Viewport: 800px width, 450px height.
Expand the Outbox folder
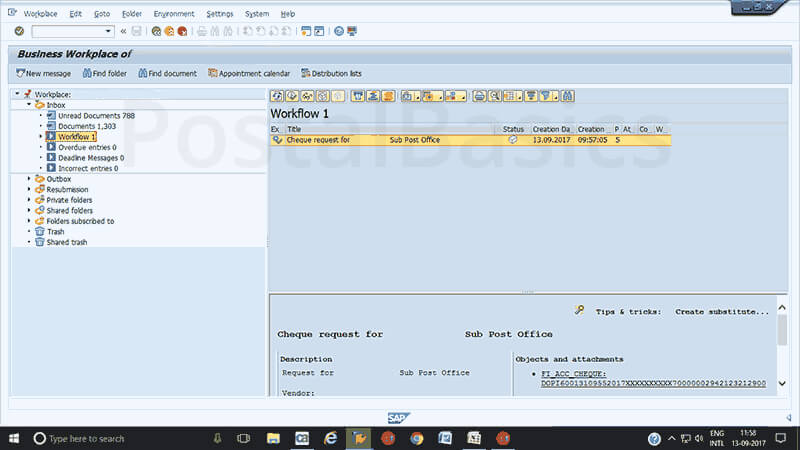click(29, 179)
